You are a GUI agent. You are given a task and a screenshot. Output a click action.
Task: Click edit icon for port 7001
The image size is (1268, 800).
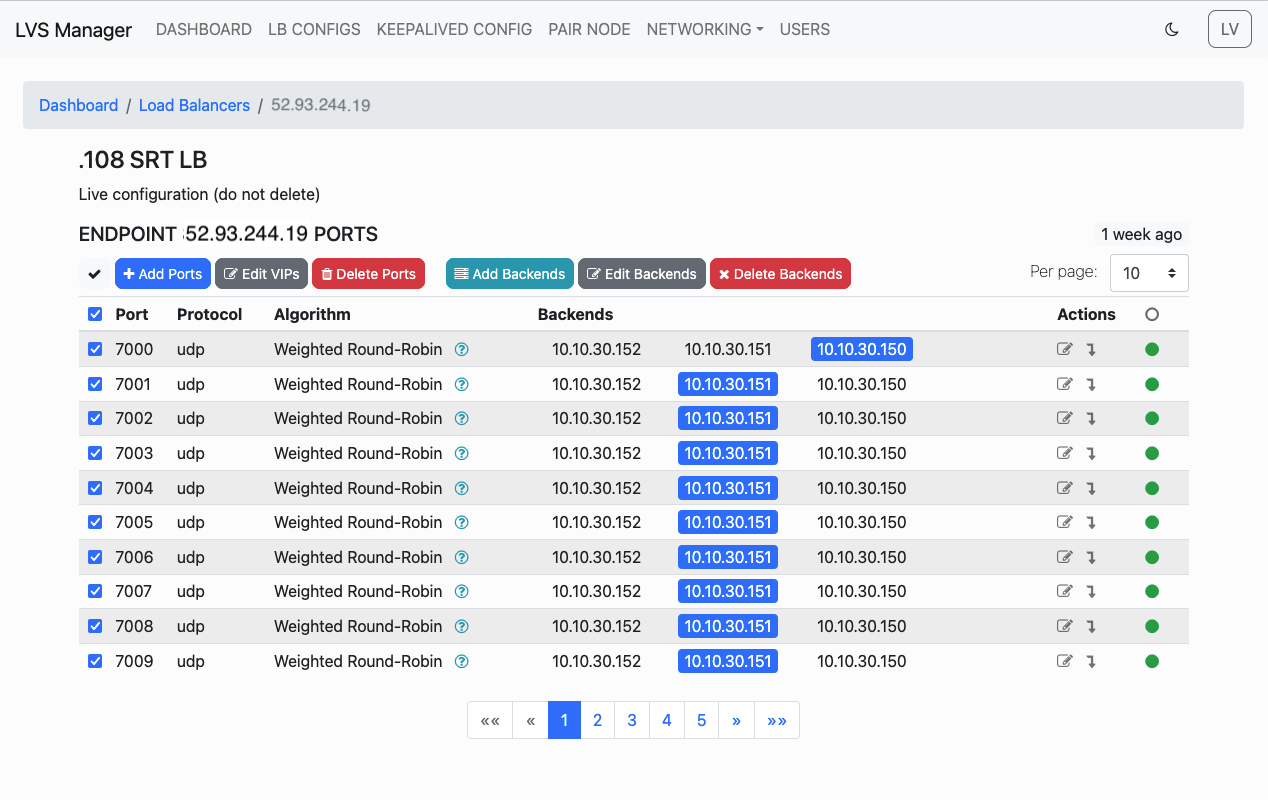(1065, 384)
